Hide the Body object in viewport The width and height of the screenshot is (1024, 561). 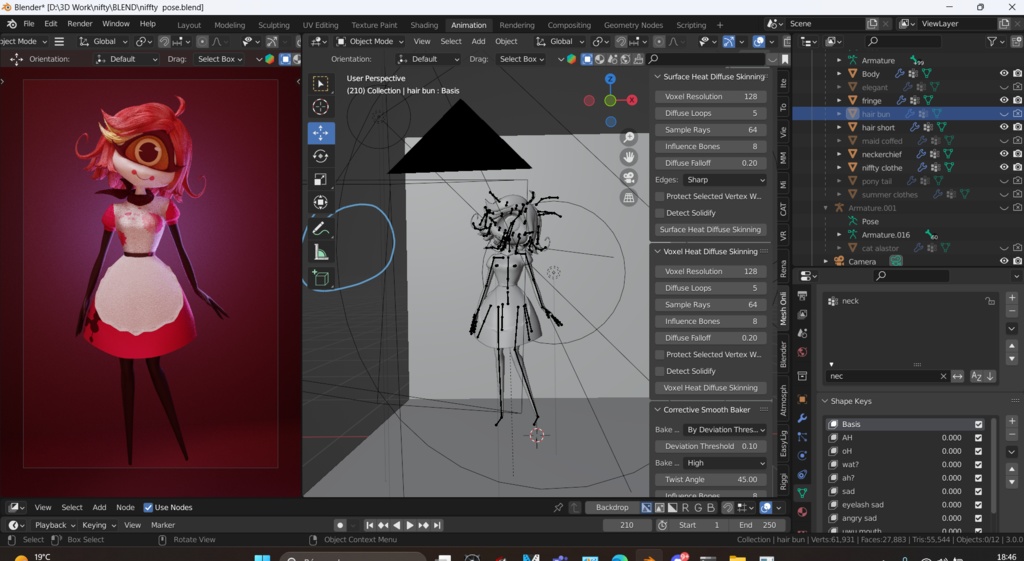[x=1004, y=74]
